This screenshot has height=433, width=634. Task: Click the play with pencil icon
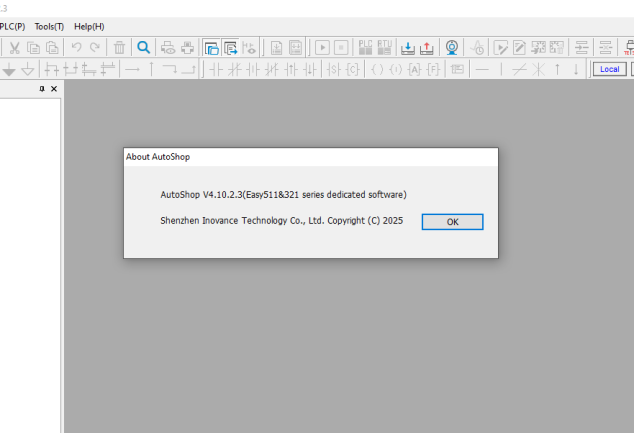pyautogui.click(x=501, y=48)
